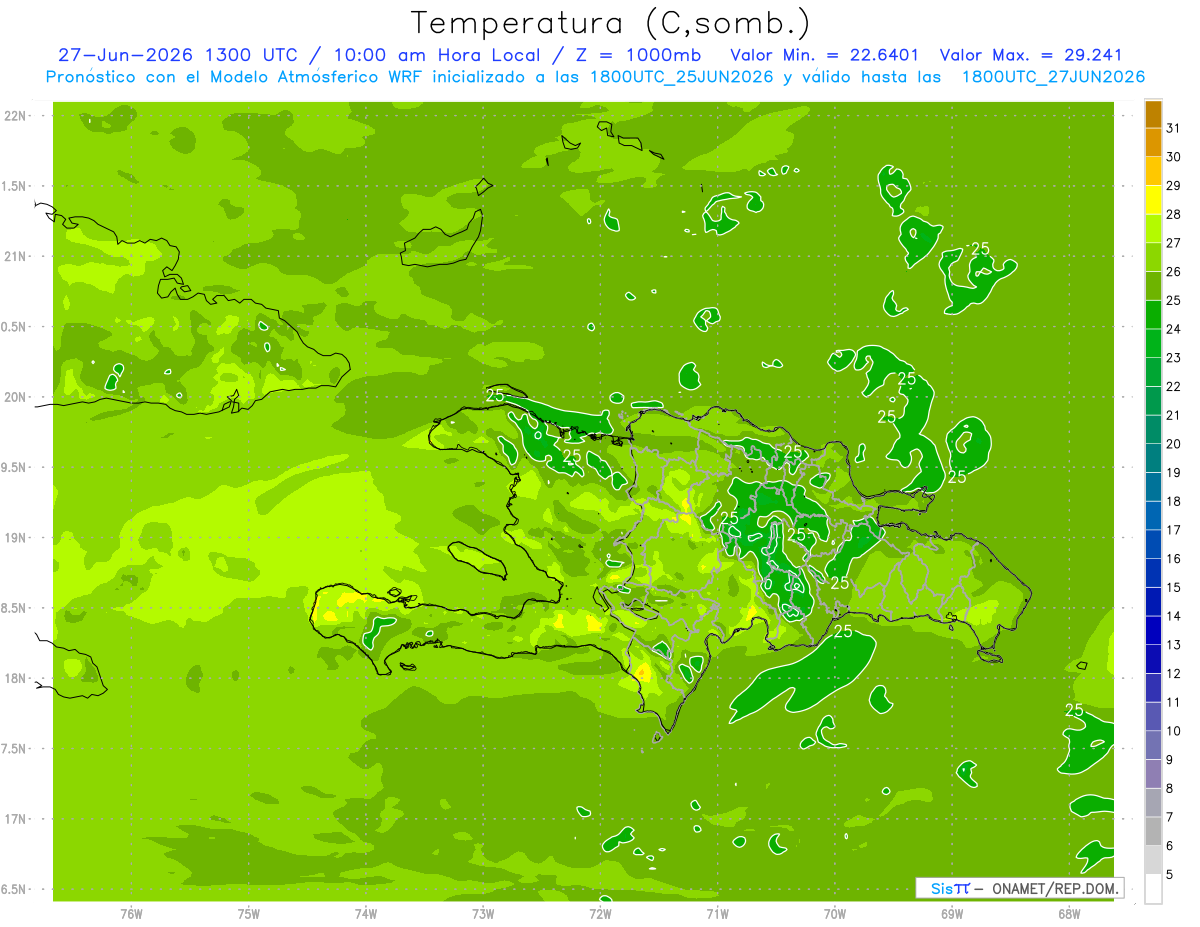Pick the grey 6–7 color scale segment

coord(1153,831)
